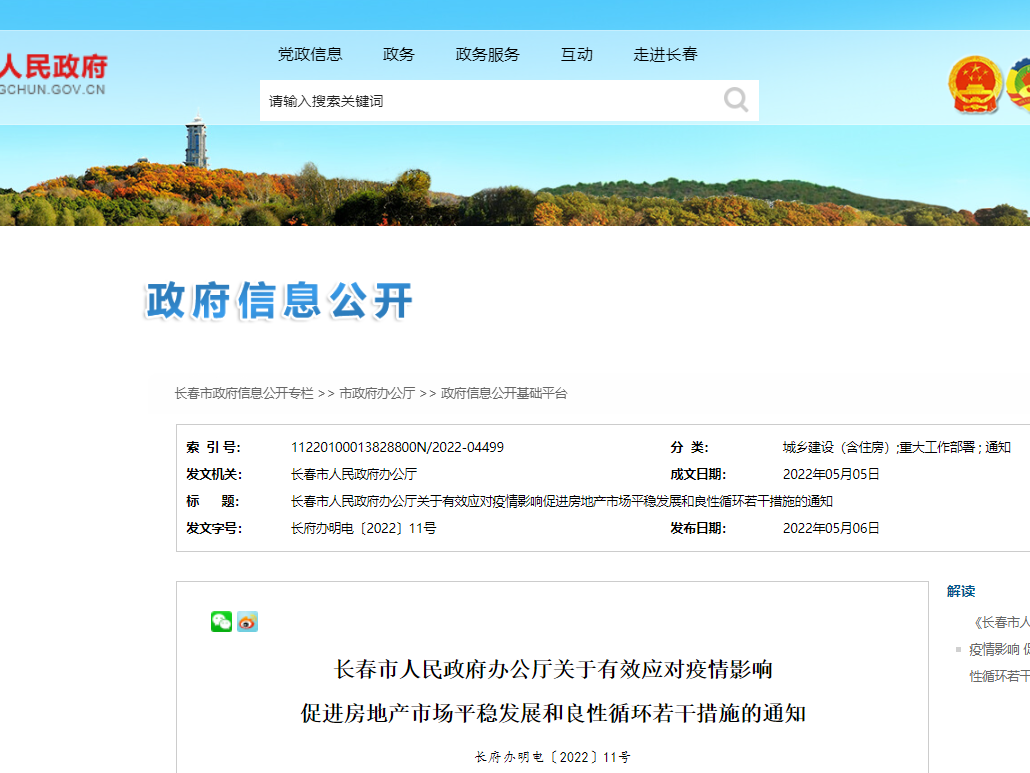The height and width of the screenshot is (773, 1030).
Task: Share the article via the WeChat icon
Action: (221, 622)
